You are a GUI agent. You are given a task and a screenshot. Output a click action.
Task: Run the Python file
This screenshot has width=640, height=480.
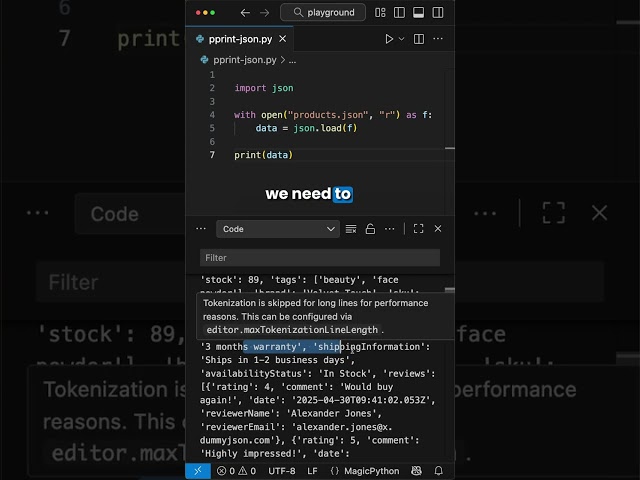[x=389, y=39]
